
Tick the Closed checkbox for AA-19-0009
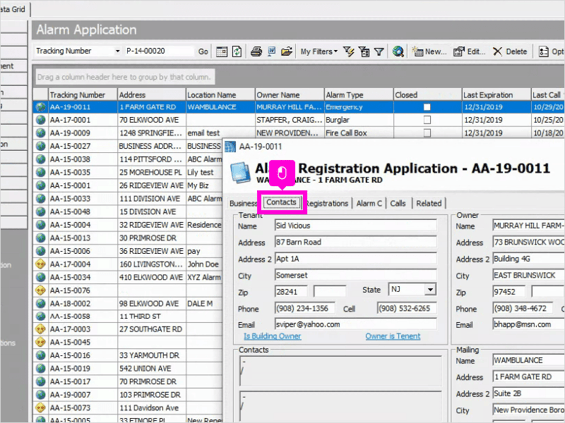point(427,133)
